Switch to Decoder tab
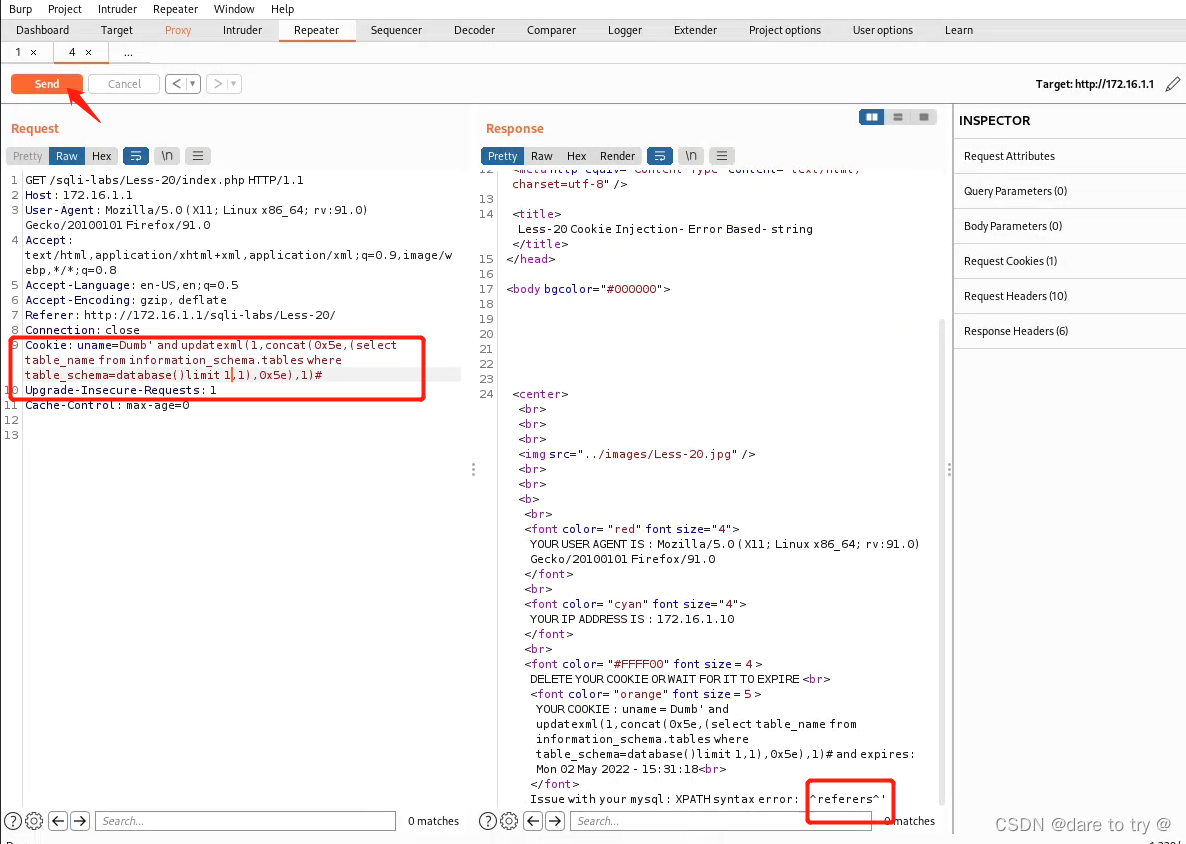This screenshot has width=1186, height=844. [474, 30]
